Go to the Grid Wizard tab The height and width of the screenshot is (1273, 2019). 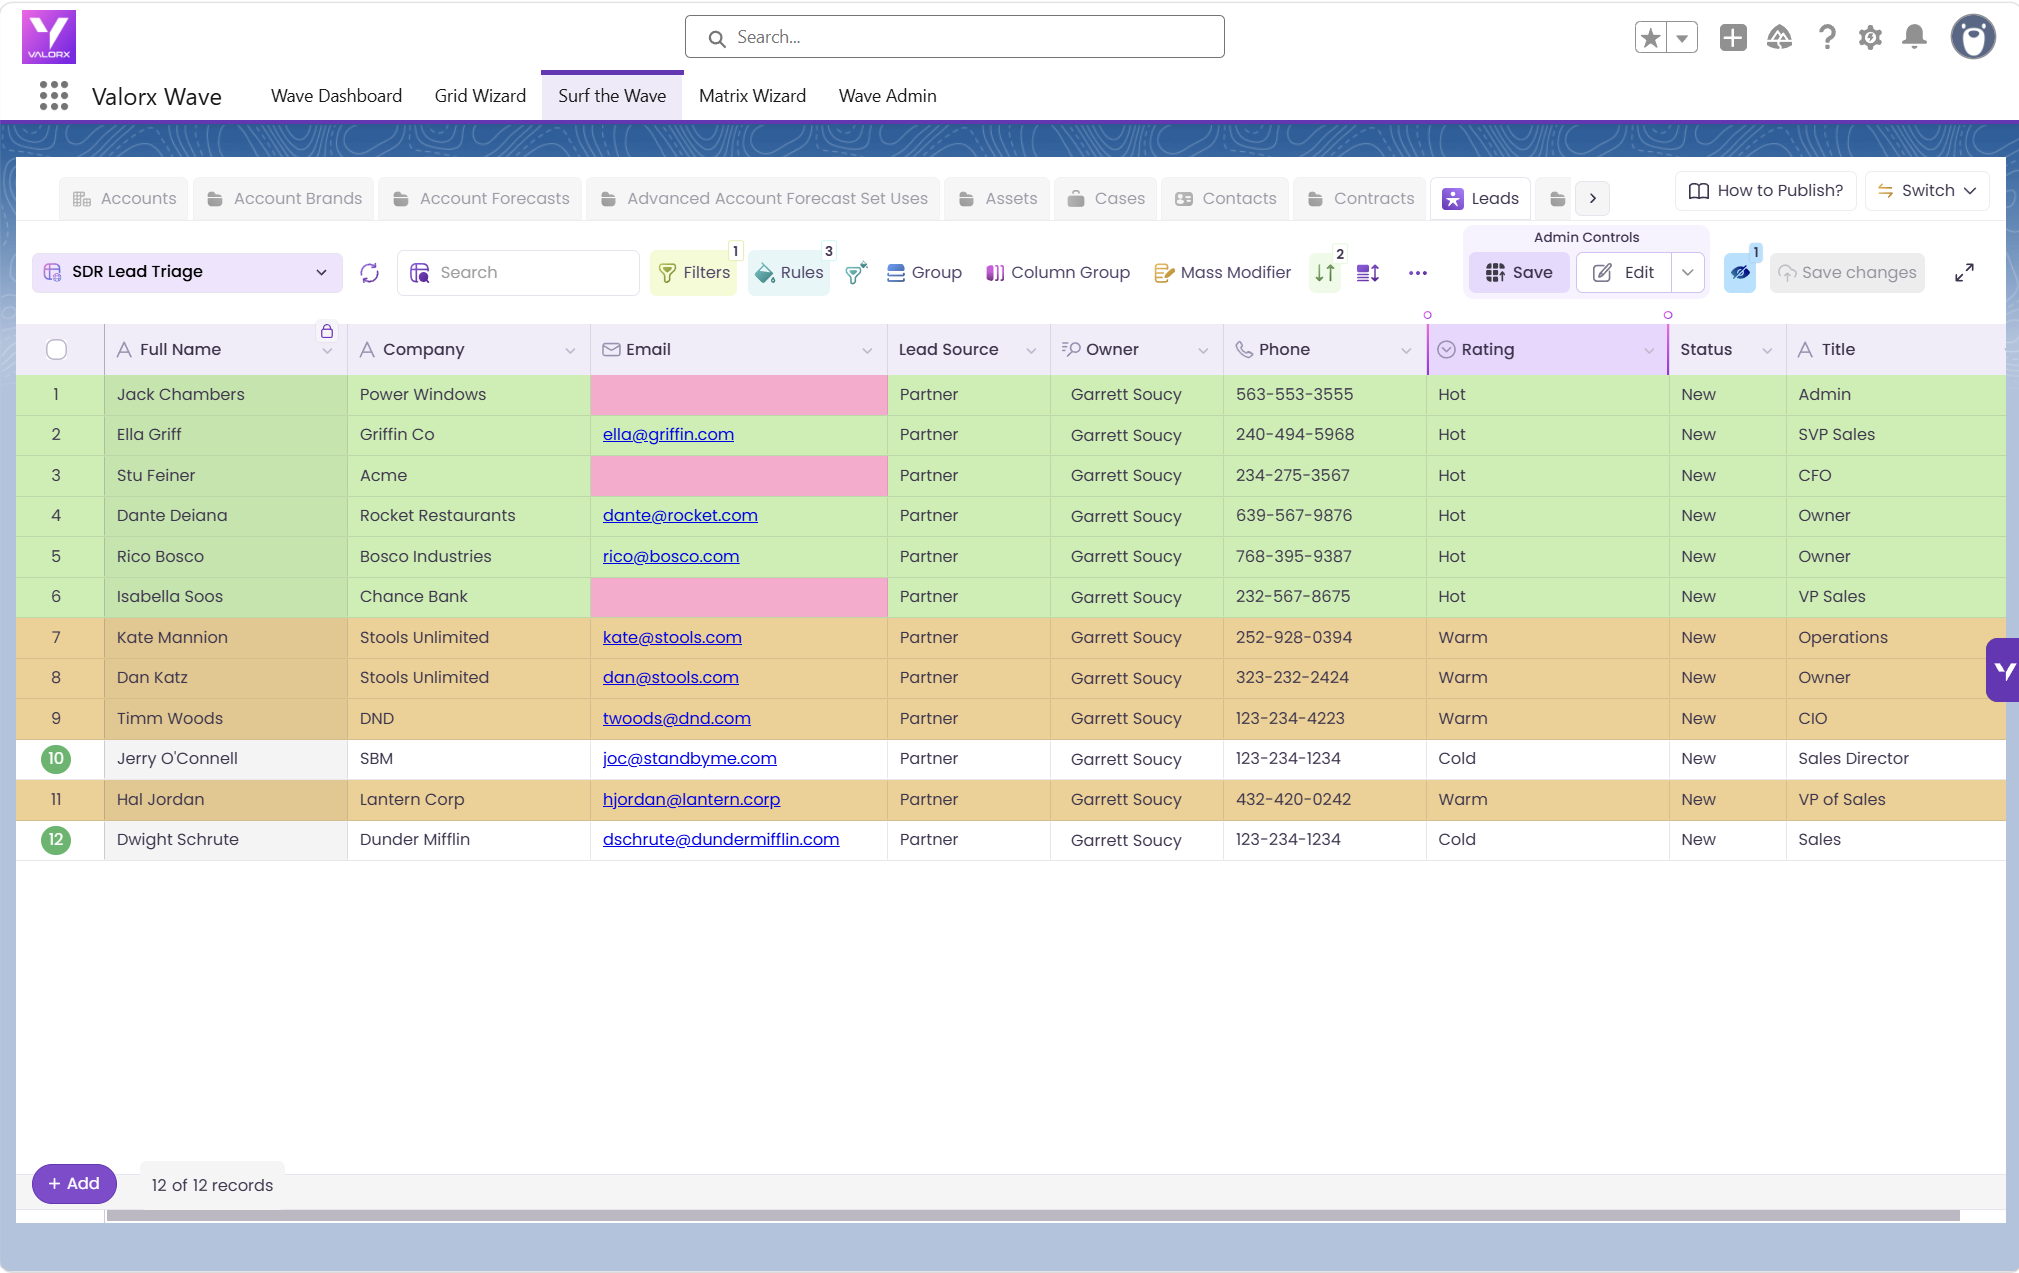(x=480, y=96)
